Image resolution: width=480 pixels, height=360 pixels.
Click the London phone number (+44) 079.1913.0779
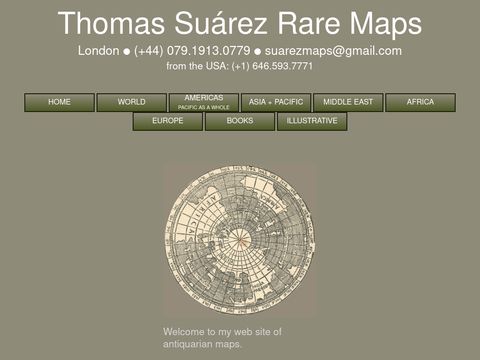[192, 51]
